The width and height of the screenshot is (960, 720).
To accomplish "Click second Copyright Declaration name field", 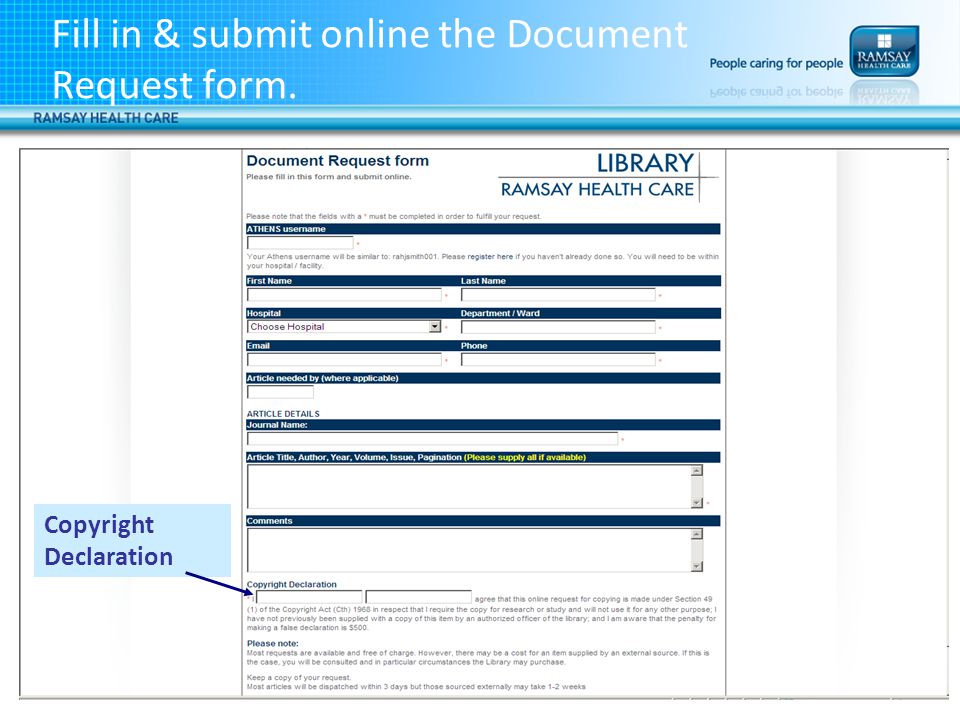I will click(x=419, y=597).
